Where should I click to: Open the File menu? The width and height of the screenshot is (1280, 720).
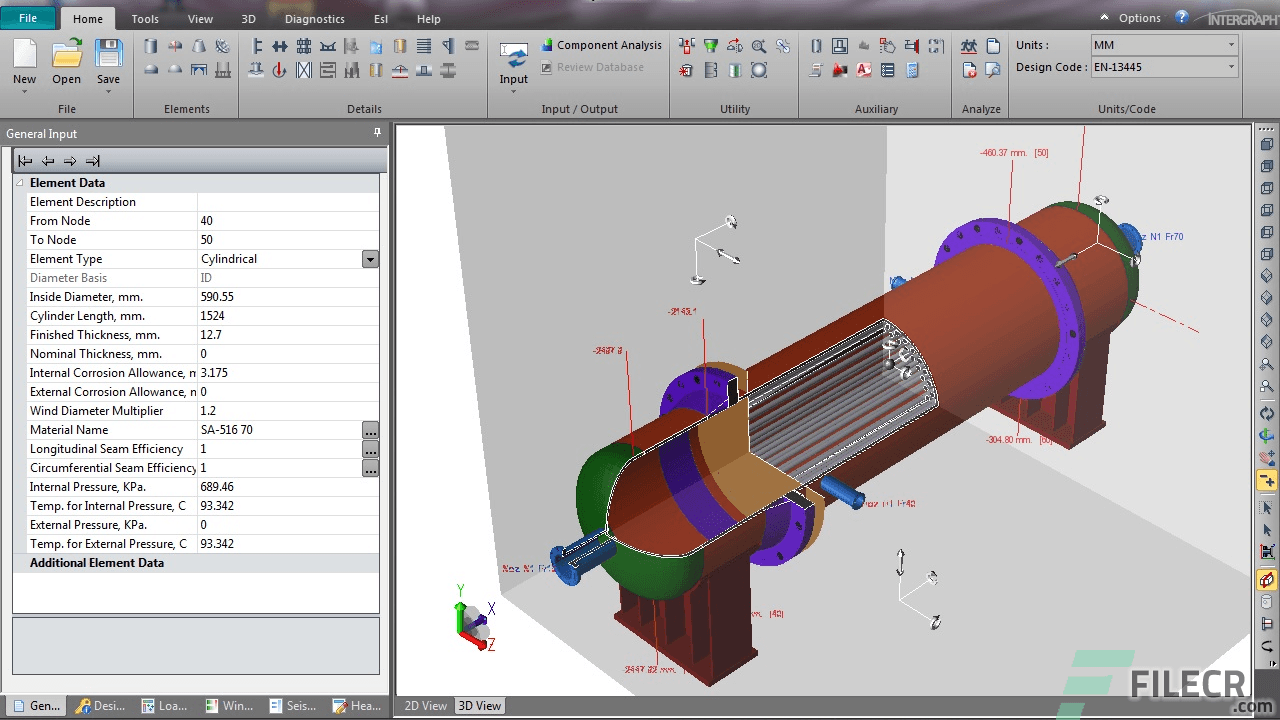(x=28, y=18)
